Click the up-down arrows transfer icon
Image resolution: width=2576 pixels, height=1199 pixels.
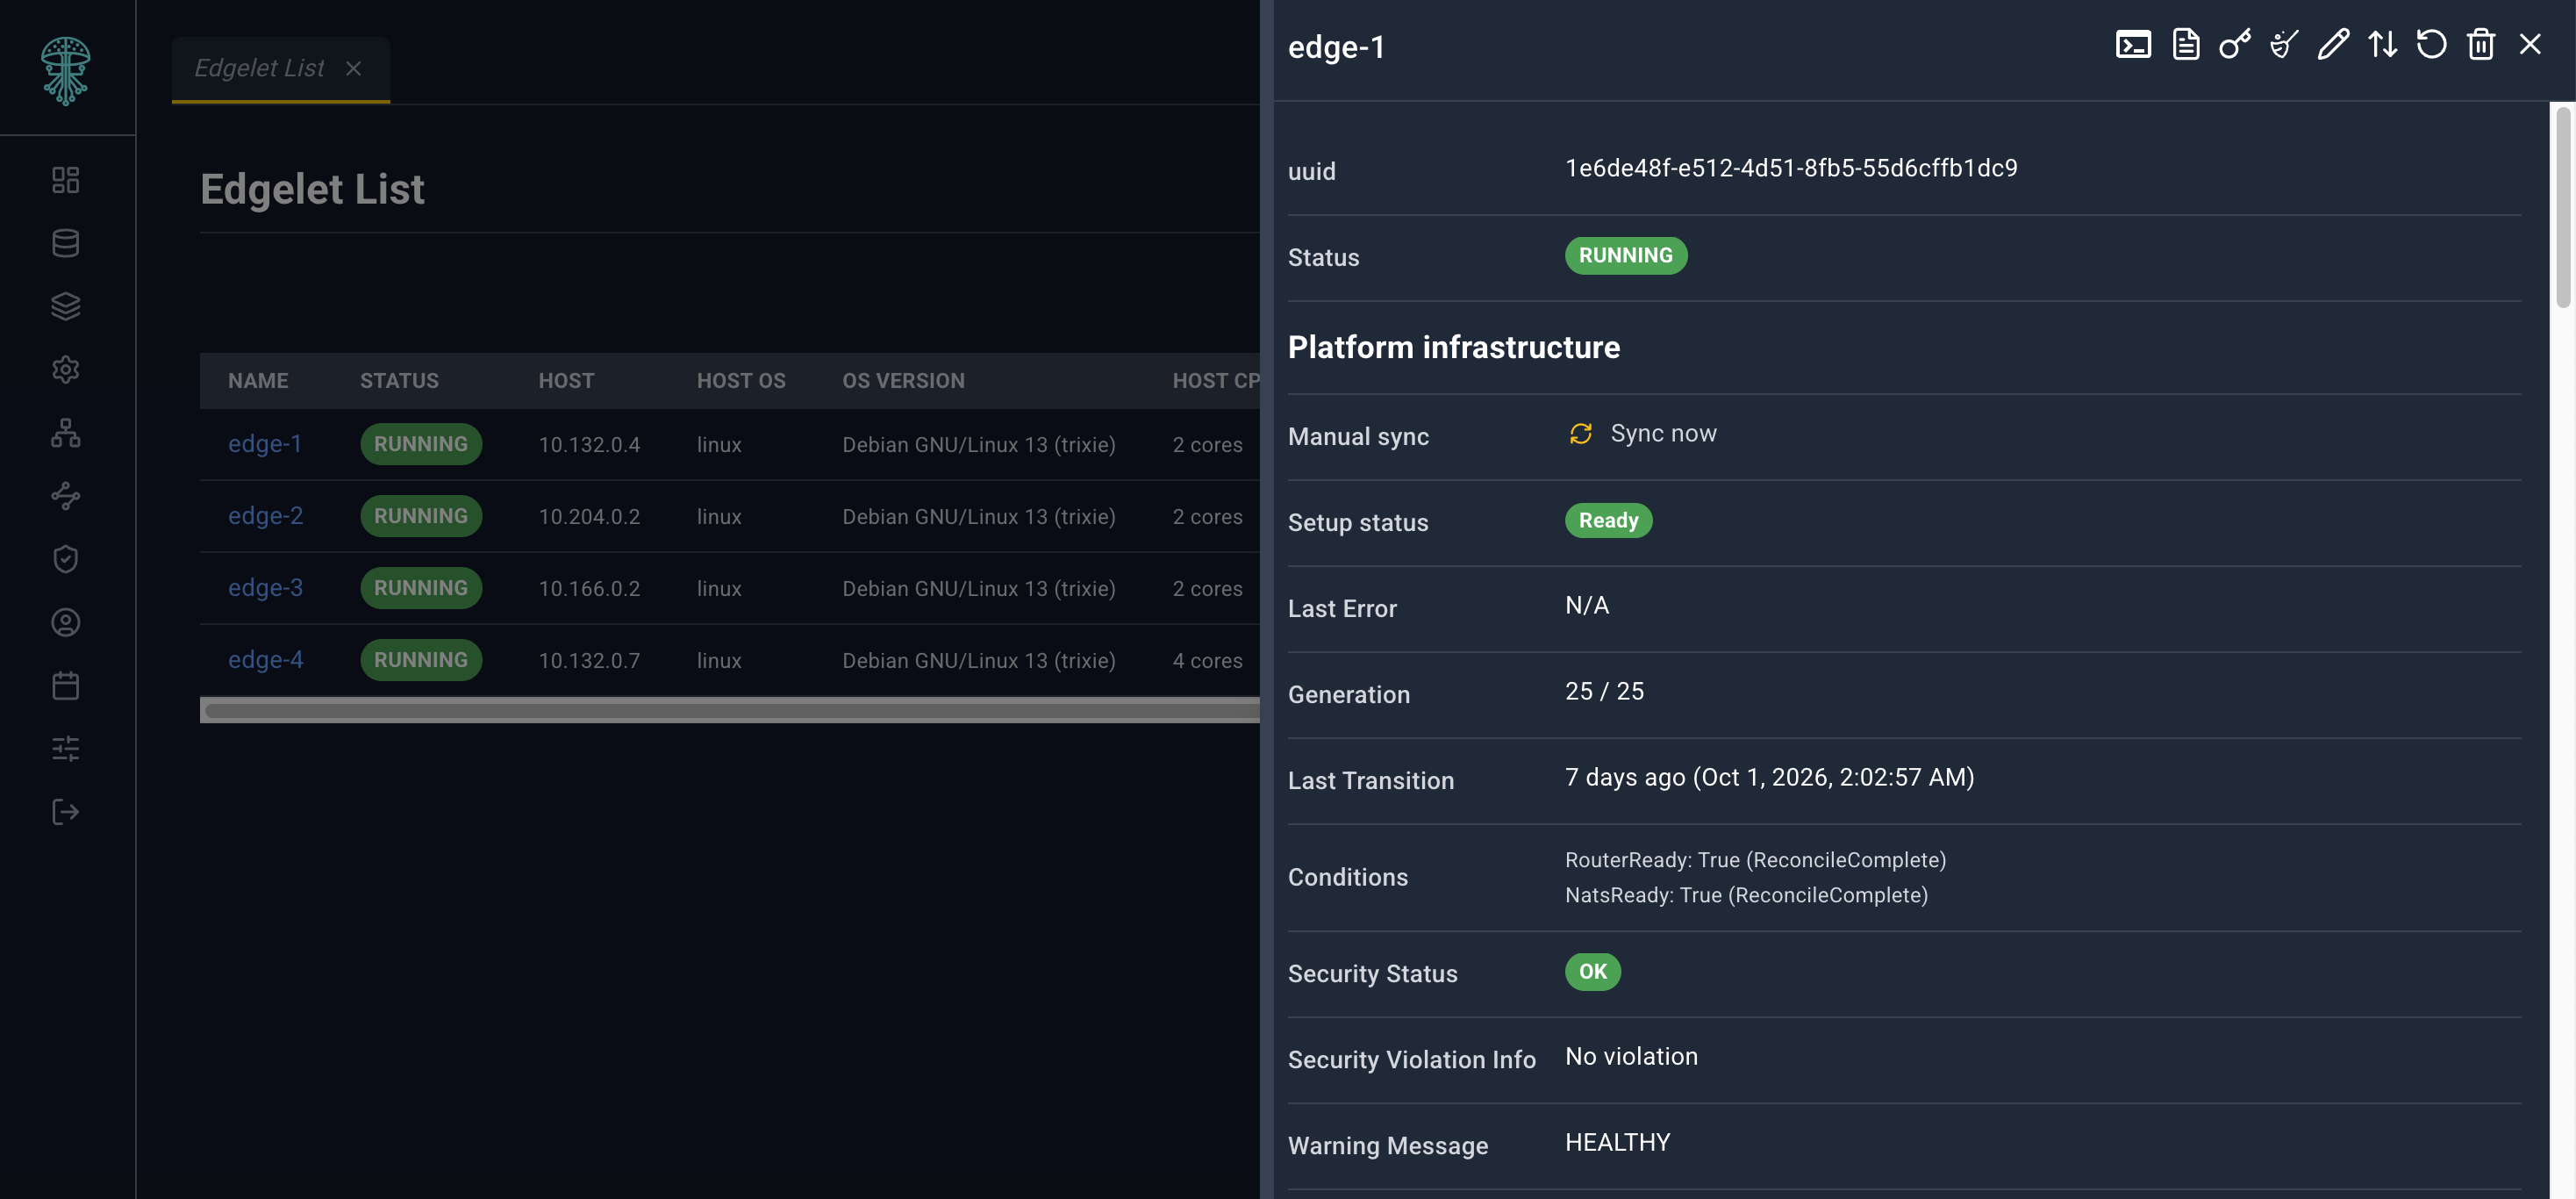click(x=2382, y=45)
